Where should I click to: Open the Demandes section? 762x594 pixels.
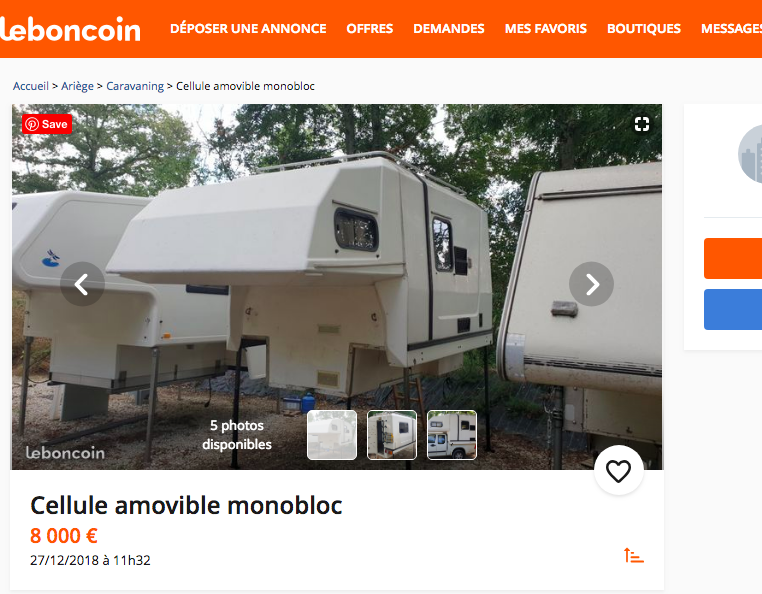(x=449, y=29)
